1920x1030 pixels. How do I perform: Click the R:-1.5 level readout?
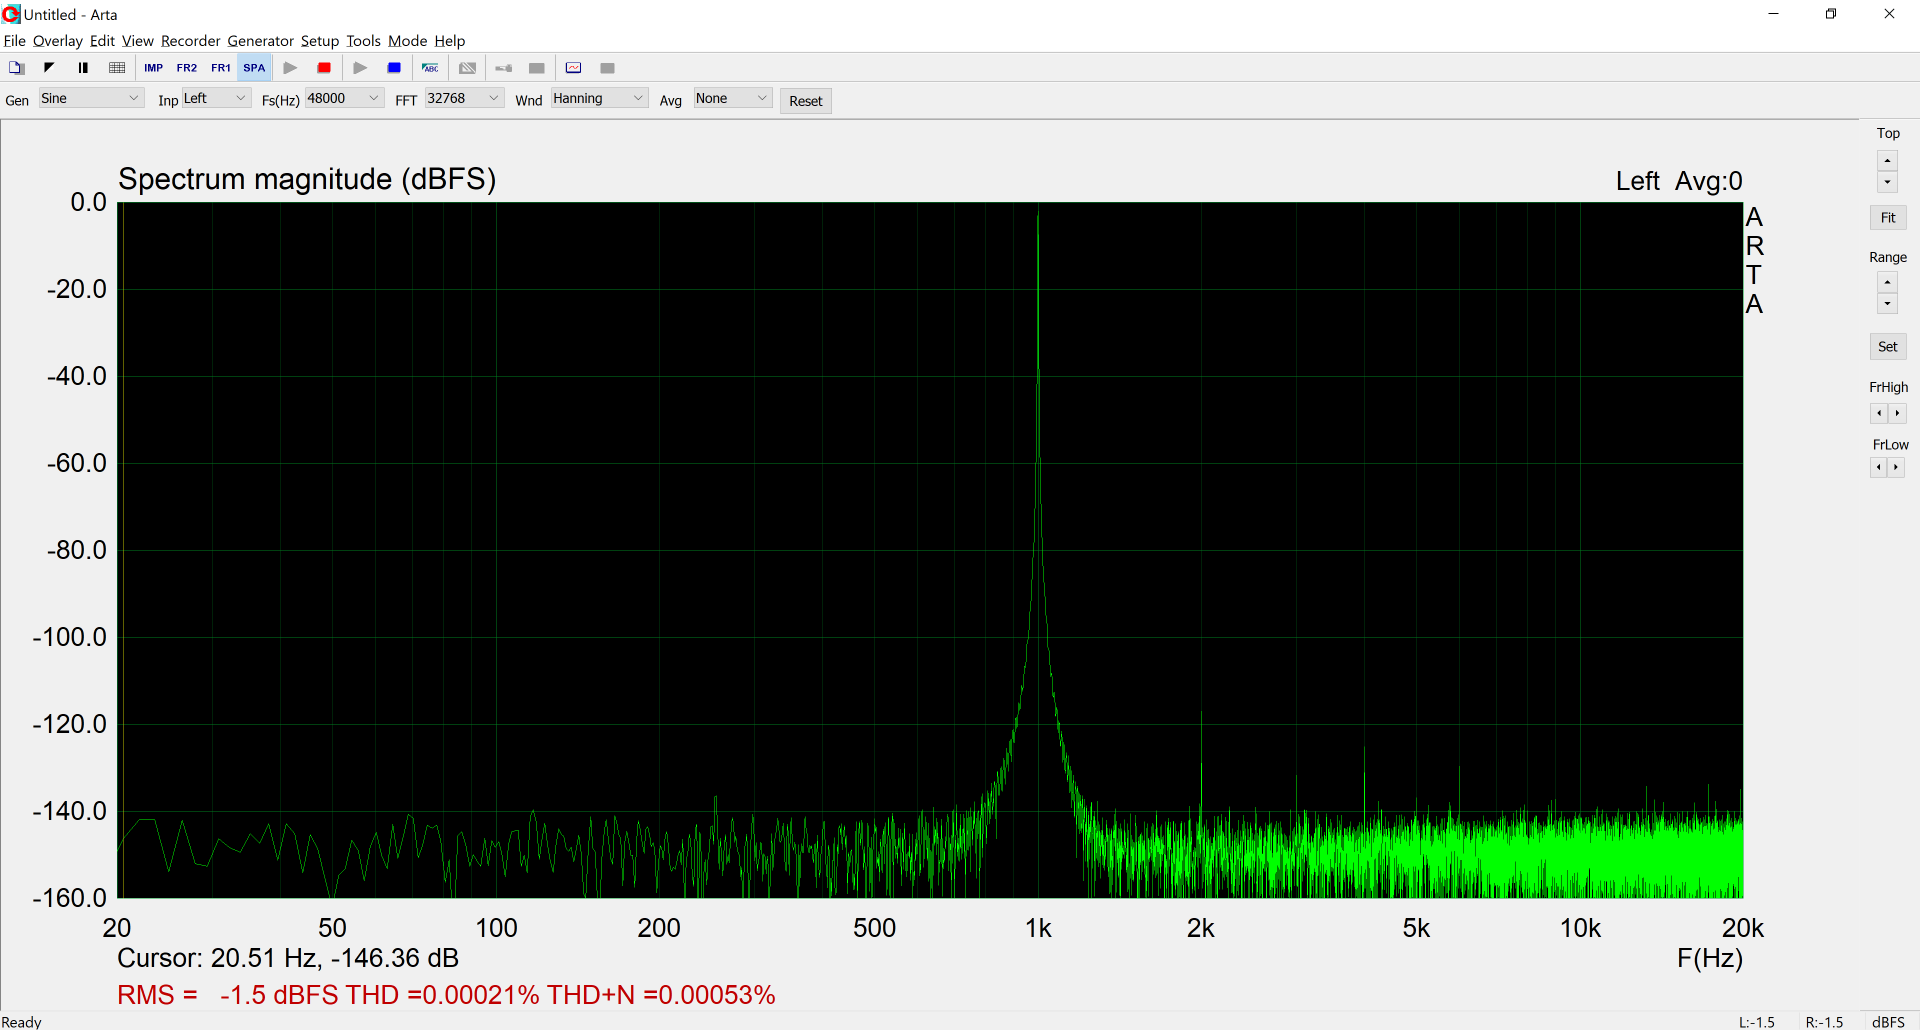click(x=1824, y=1022)
